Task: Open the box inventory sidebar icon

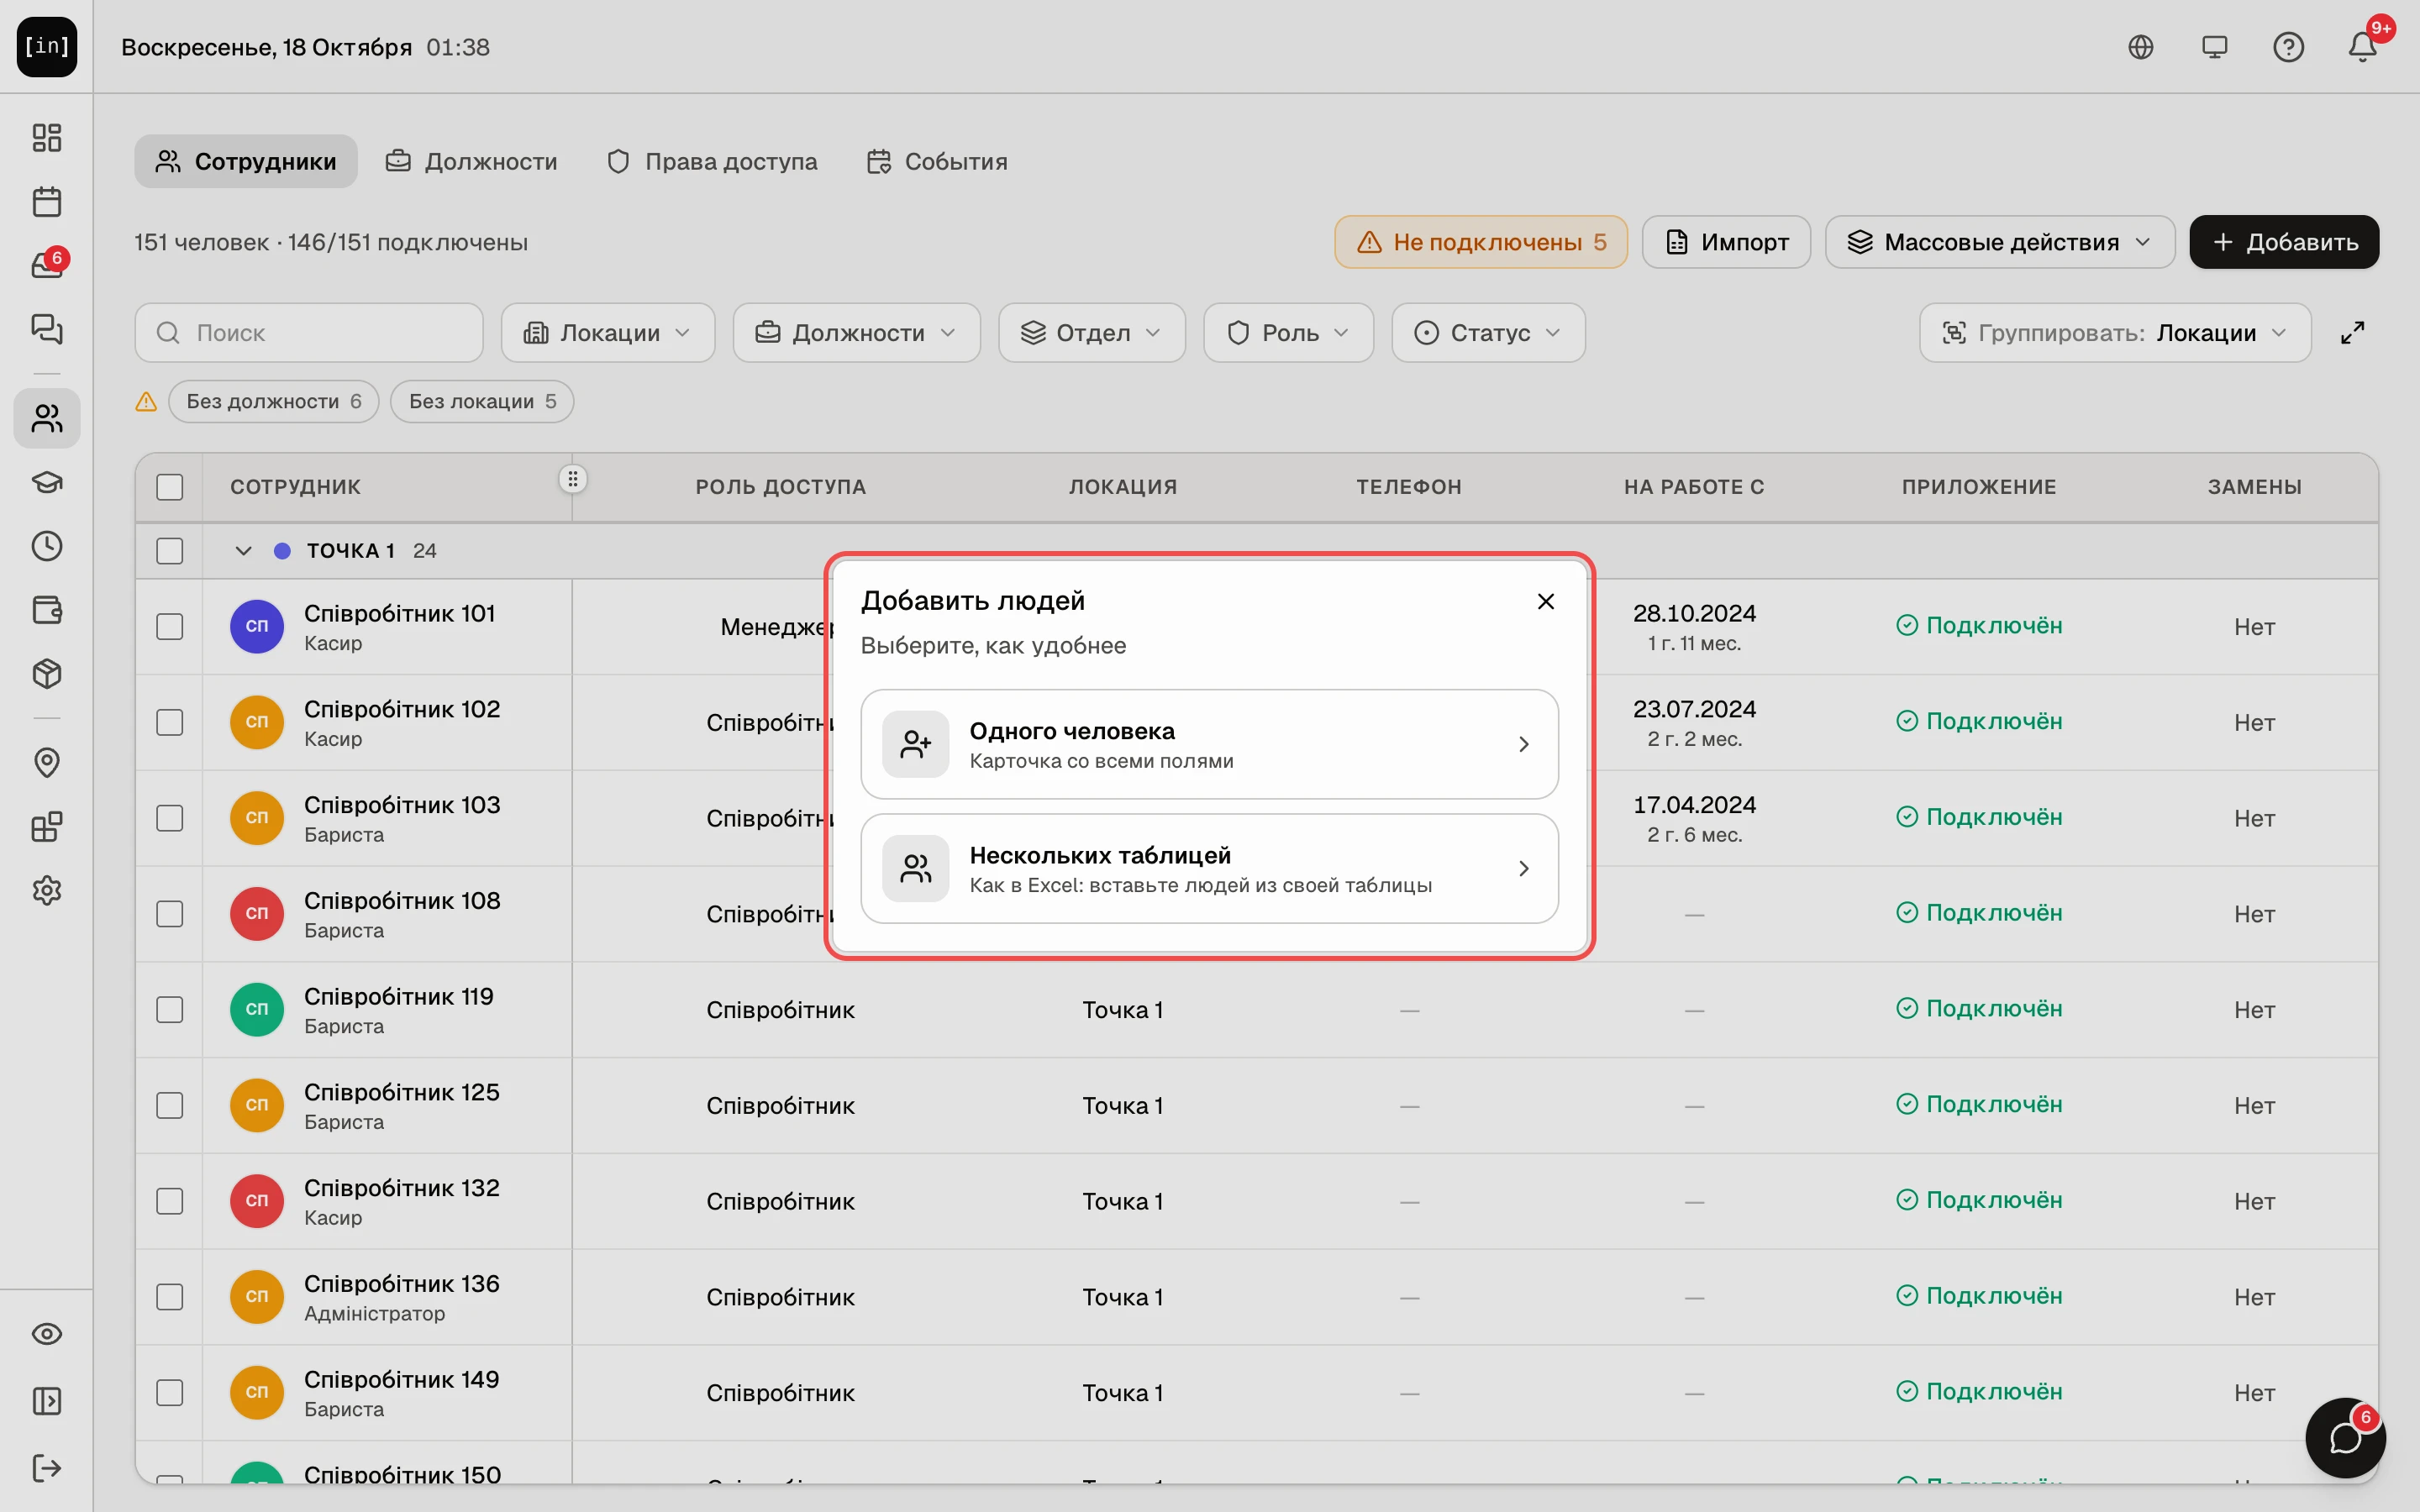Action: pyautogui.click(x=47, y=674)
